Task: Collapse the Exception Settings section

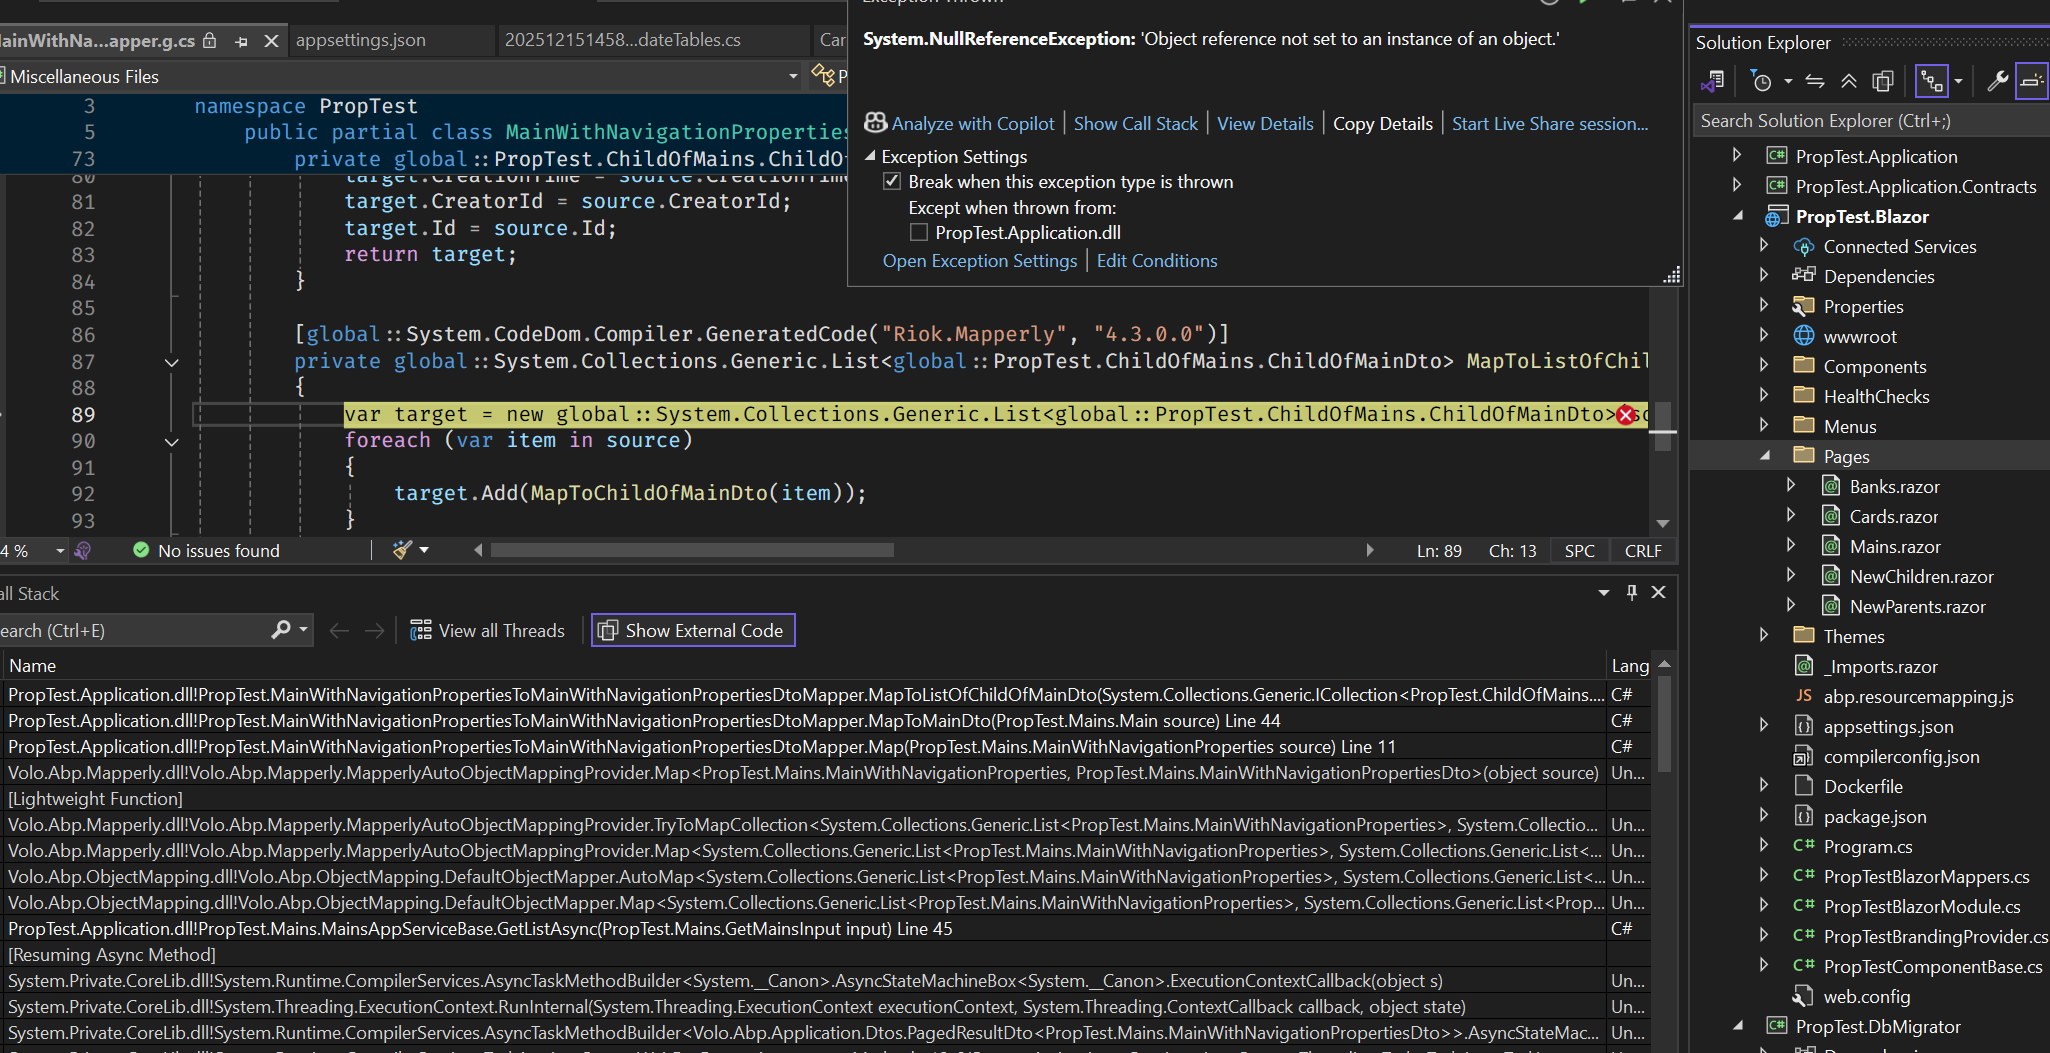Action: pos(870,157)
